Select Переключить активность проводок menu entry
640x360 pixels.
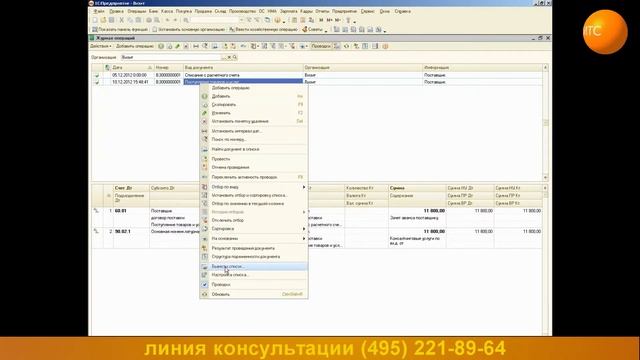(253, 177)
